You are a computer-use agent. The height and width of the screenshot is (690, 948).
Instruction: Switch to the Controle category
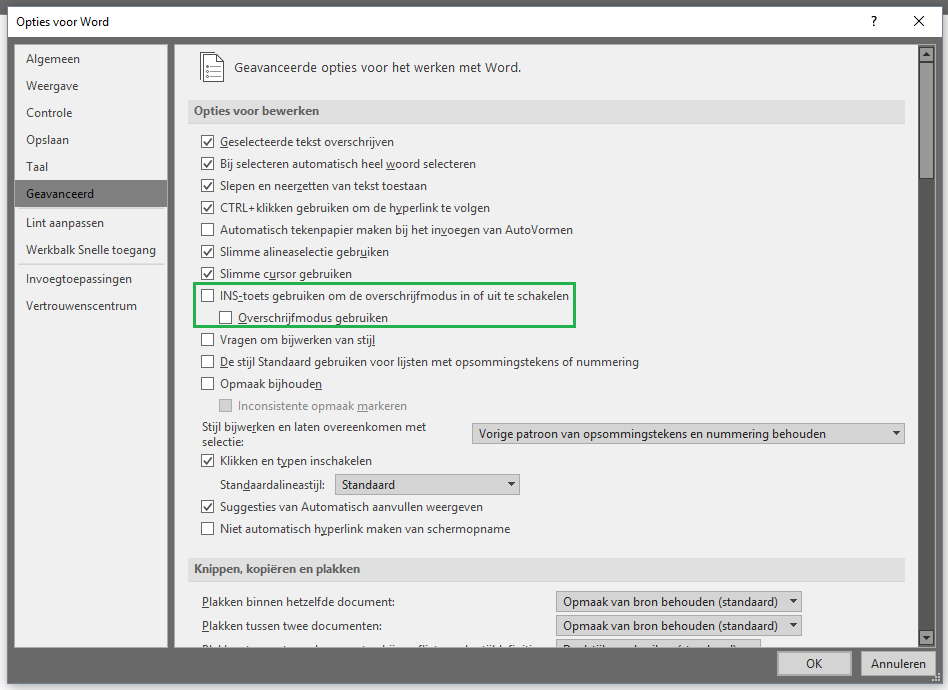(91, 112)
